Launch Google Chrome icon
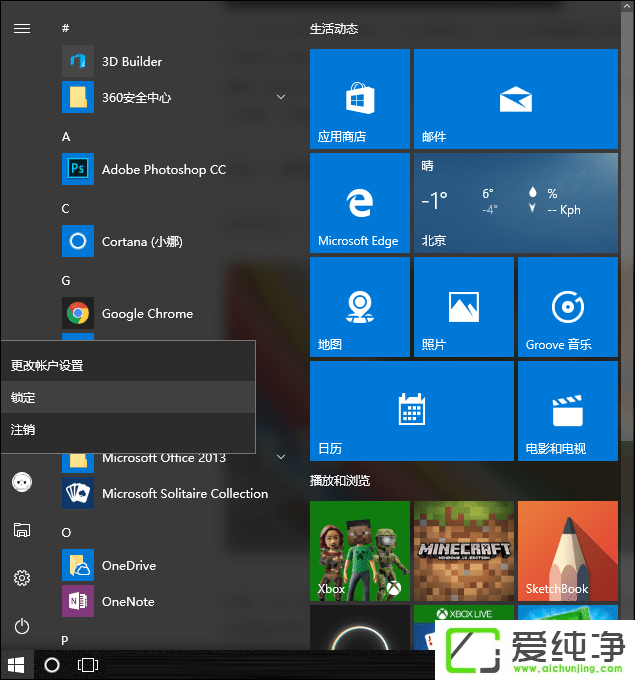Viewport: 635px width, 680px height. pos(78,313)
